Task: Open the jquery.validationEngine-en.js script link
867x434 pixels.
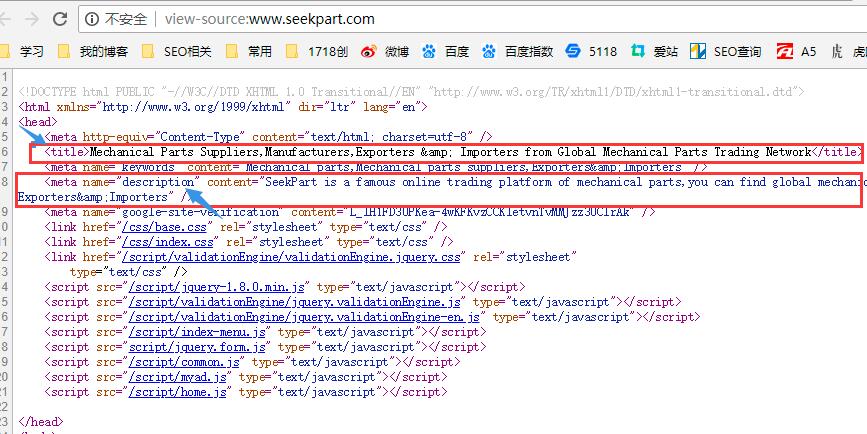Action: 305,317
